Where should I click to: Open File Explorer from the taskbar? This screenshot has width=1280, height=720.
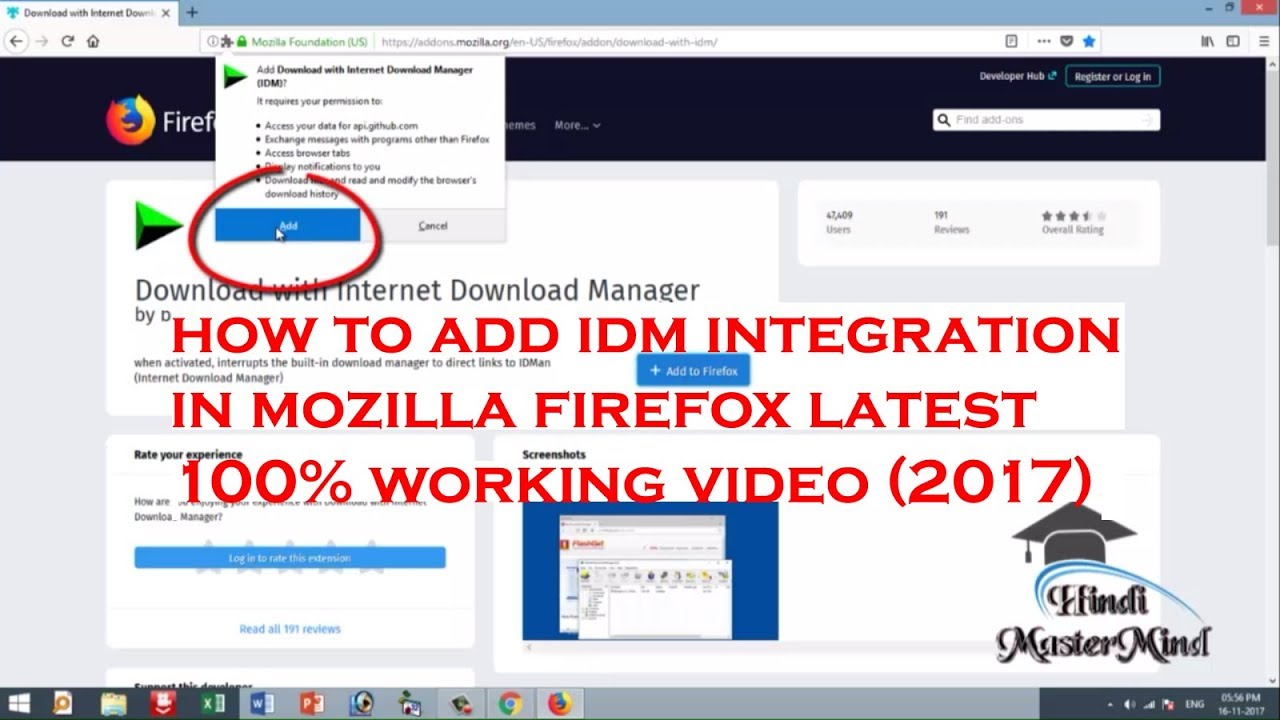coord(113,703)
